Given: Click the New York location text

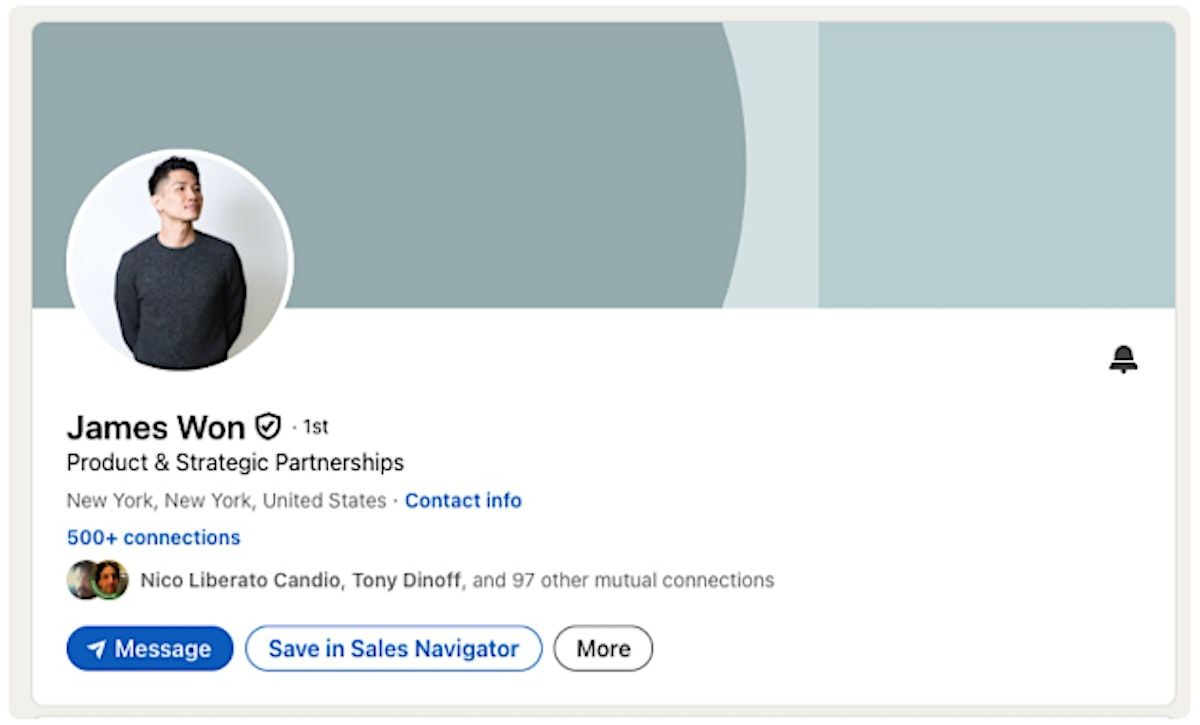Looking at the screenshot, I should point(226,500).
